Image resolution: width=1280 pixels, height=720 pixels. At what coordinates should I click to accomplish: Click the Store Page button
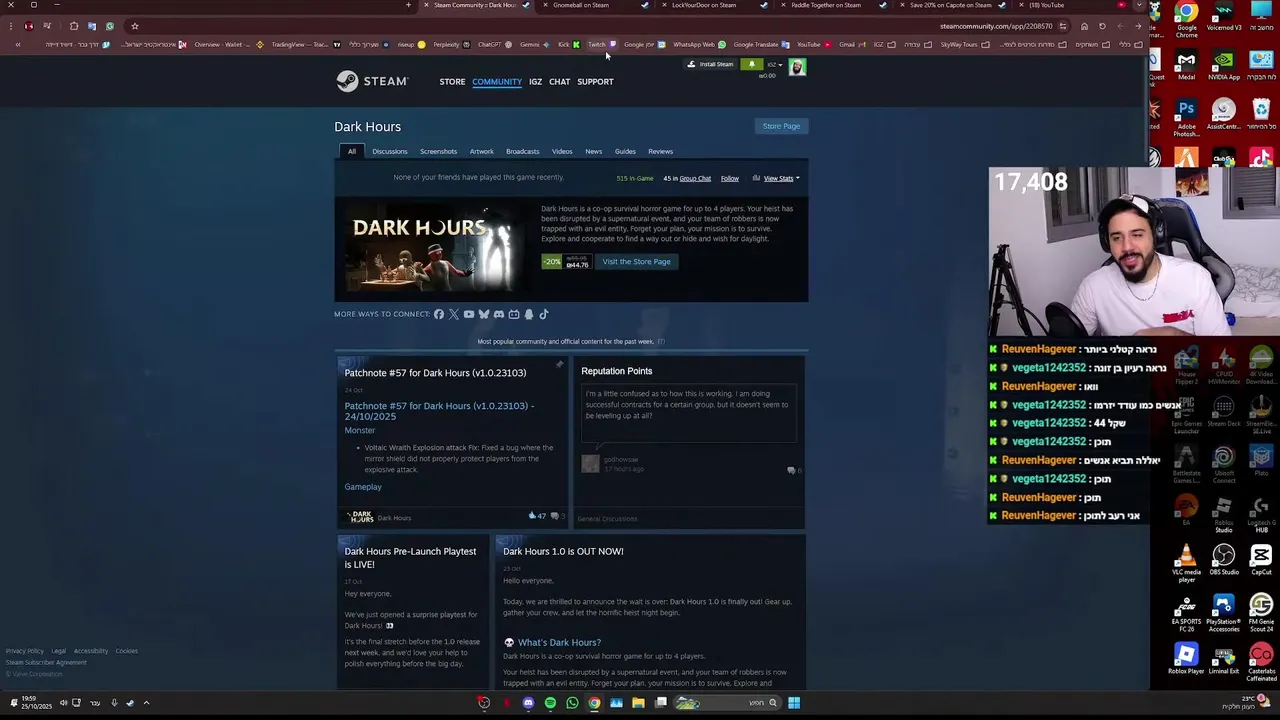[x=781, y=126]
